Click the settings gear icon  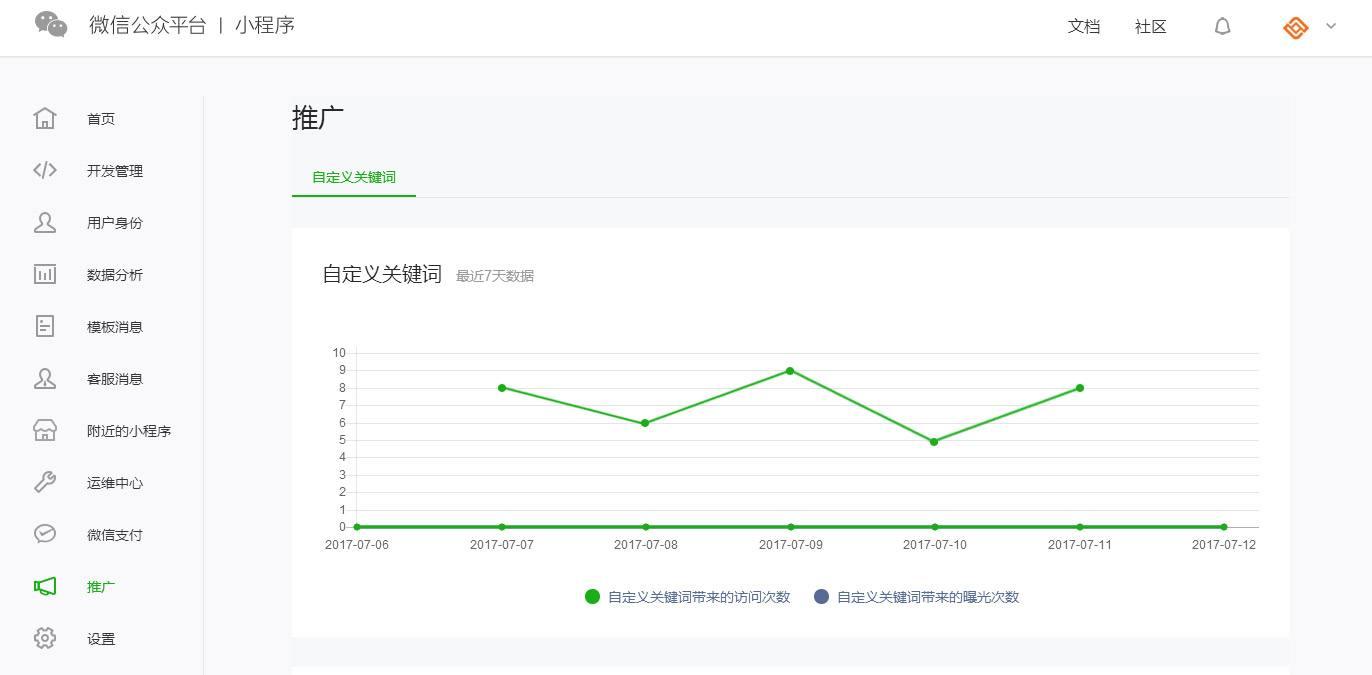(x=45, y=639)
